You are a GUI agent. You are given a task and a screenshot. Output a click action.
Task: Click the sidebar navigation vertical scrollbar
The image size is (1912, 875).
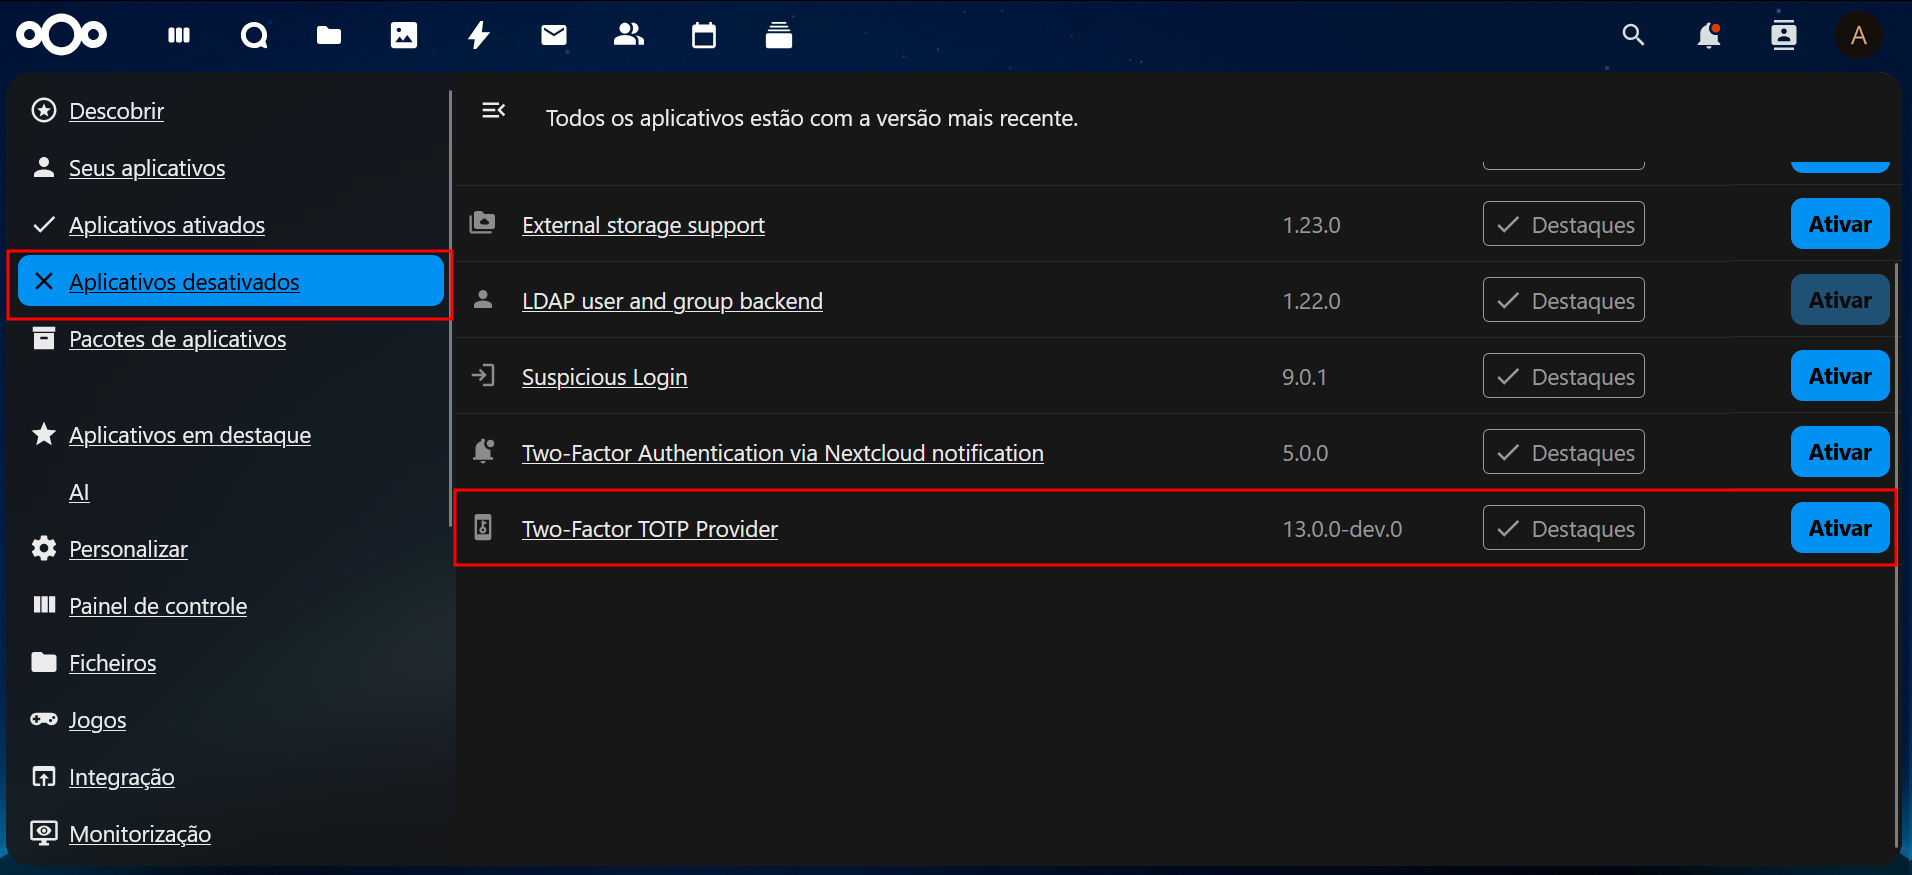point(451,308)
